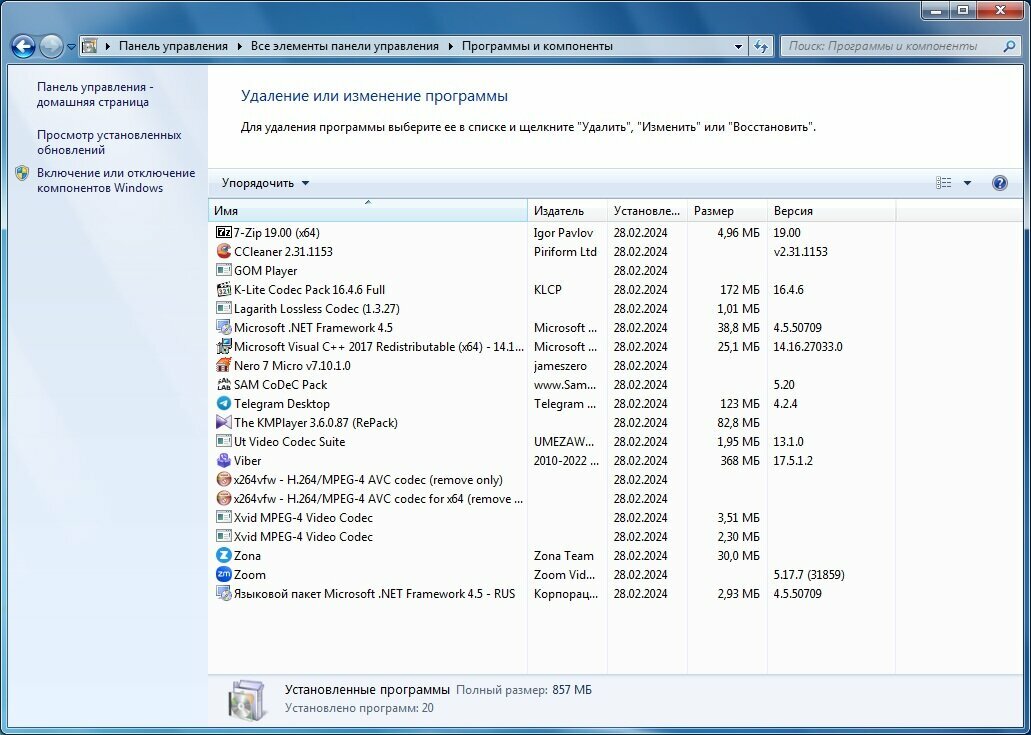Screen dimensions: 1031x735
Task: Open Панель управления - домашняя страница link
Action: point(93,94)
